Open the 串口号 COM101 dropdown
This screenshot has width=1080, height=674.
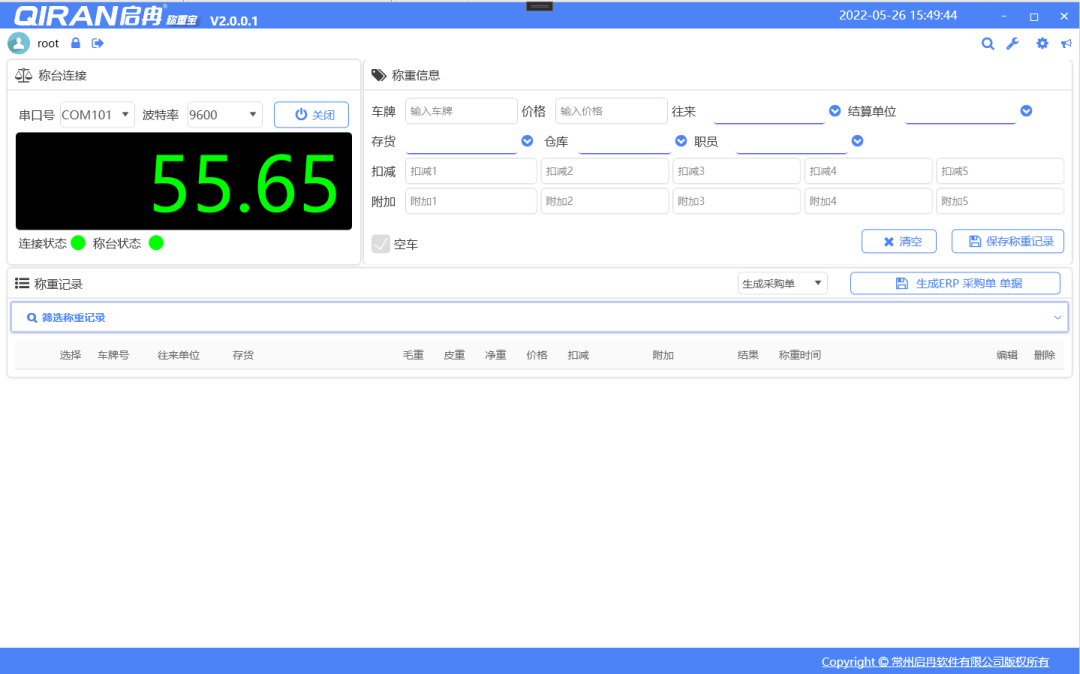click(97, 114)
